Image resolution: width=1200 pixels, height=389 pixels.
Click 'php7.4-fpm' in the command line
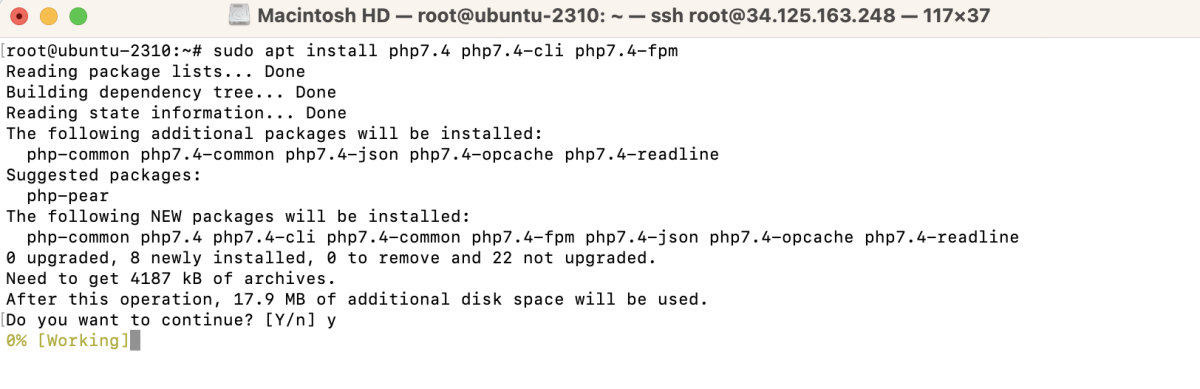628,50
